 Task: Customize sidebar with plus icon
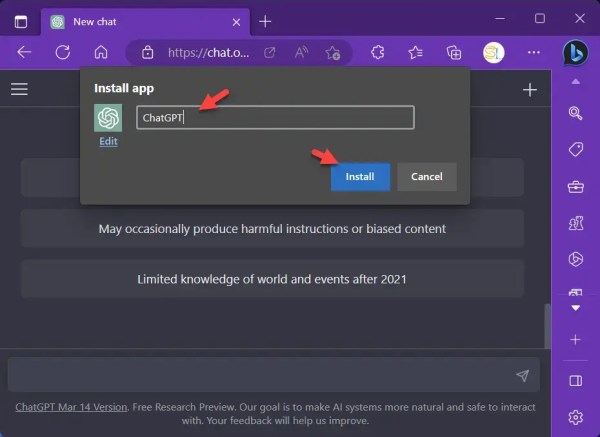coord(575,339)
